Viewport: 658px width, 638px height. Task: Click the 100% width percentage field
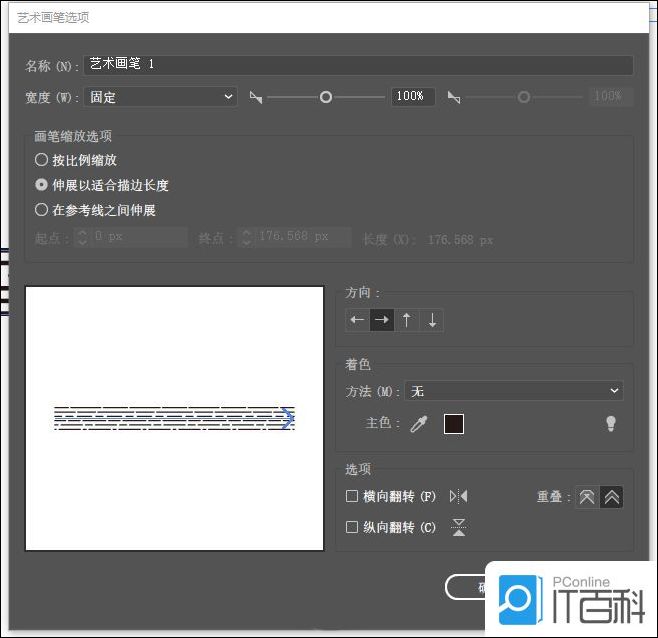pyautogui.click(x=411, y=97)
